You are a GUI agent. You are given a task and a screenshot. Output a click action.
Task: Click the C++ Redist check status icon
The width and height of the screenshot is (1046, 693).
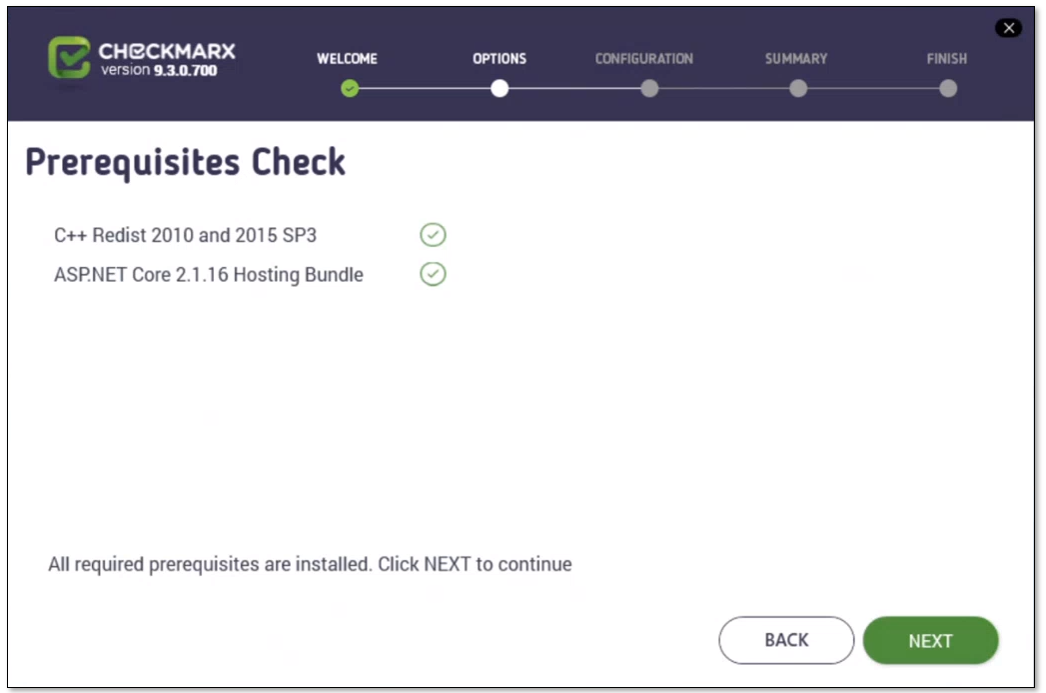[433, 235]
